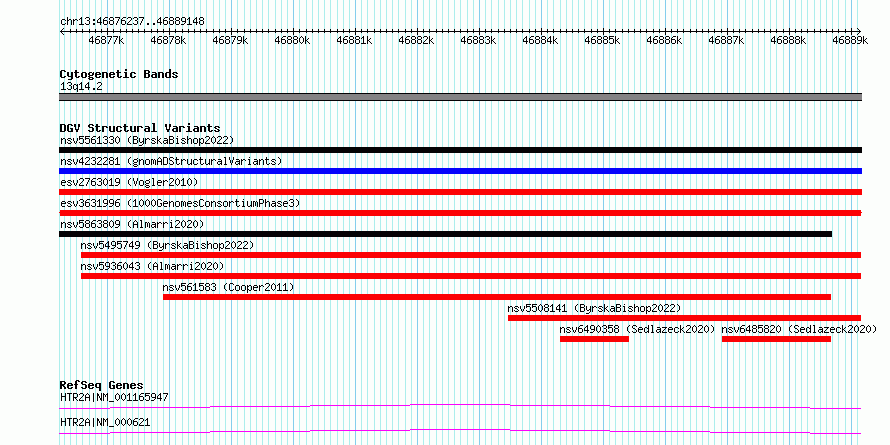Image resolution: width=890 pixels, height=445 pixels.
Task: Open nsv5936043 (Almarri2020) variant label
Action: (x=152, y=266)
